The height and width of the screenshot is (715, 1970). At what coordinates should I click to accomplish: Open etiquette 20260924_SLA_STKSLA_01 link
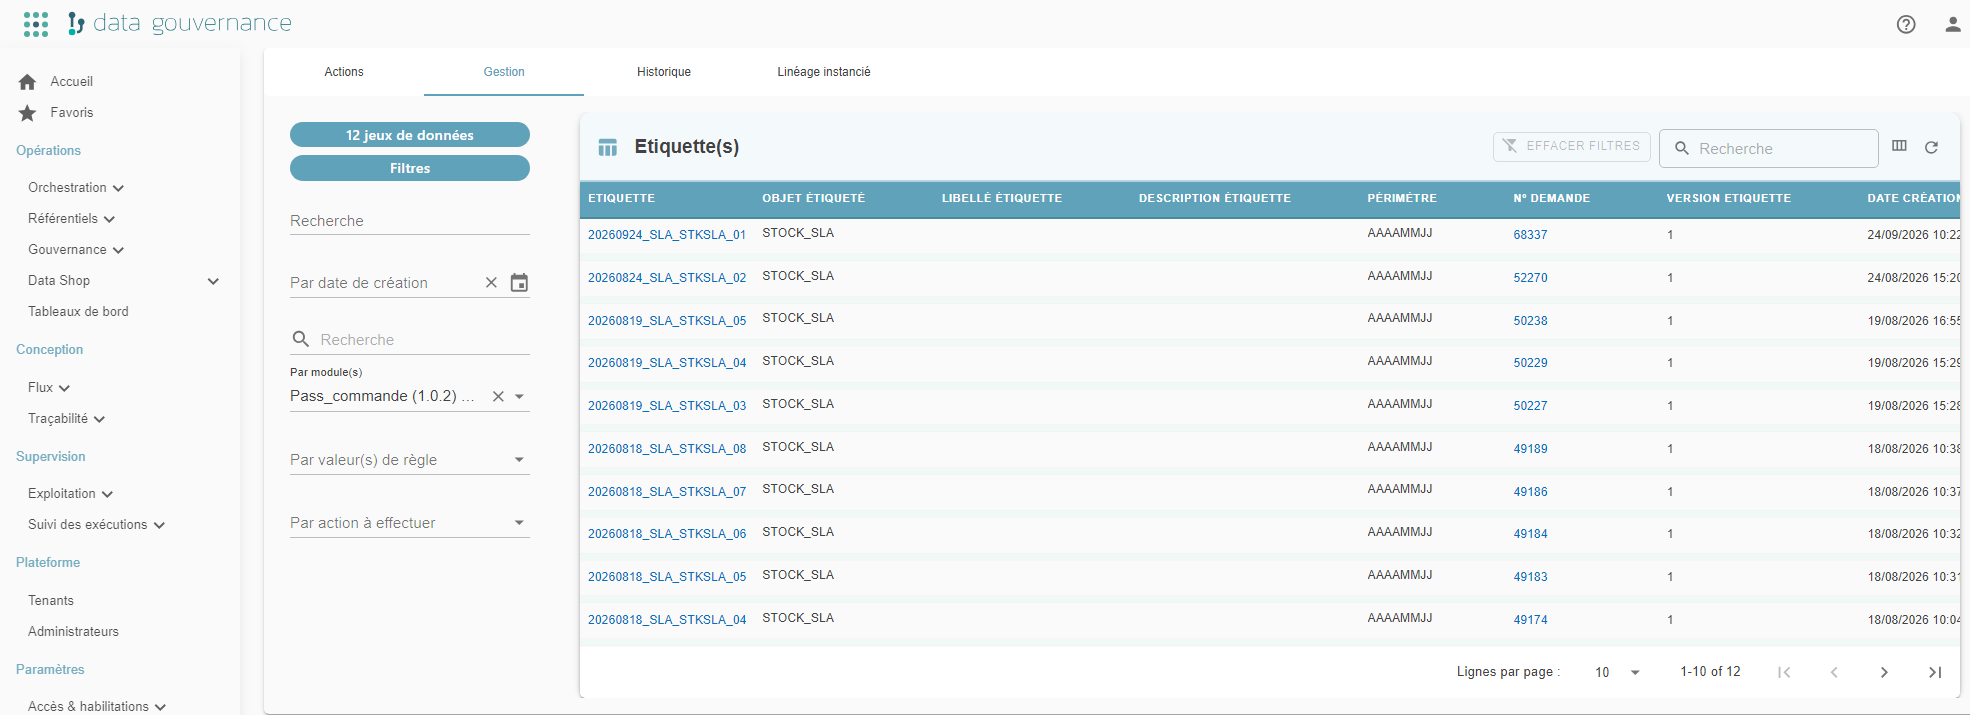point(667,235)
